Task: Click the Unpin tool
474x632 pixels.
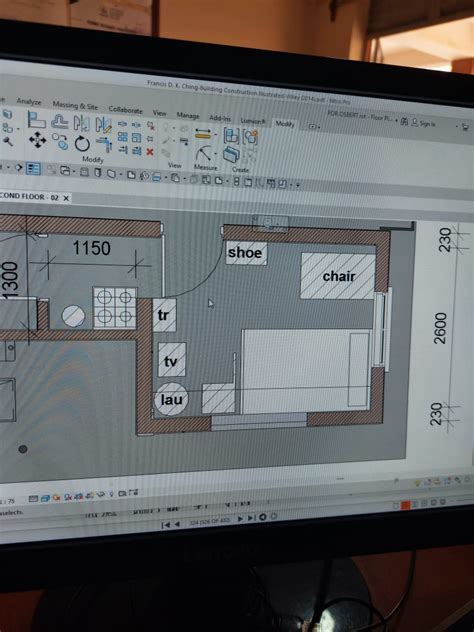Action: (150, 125)
